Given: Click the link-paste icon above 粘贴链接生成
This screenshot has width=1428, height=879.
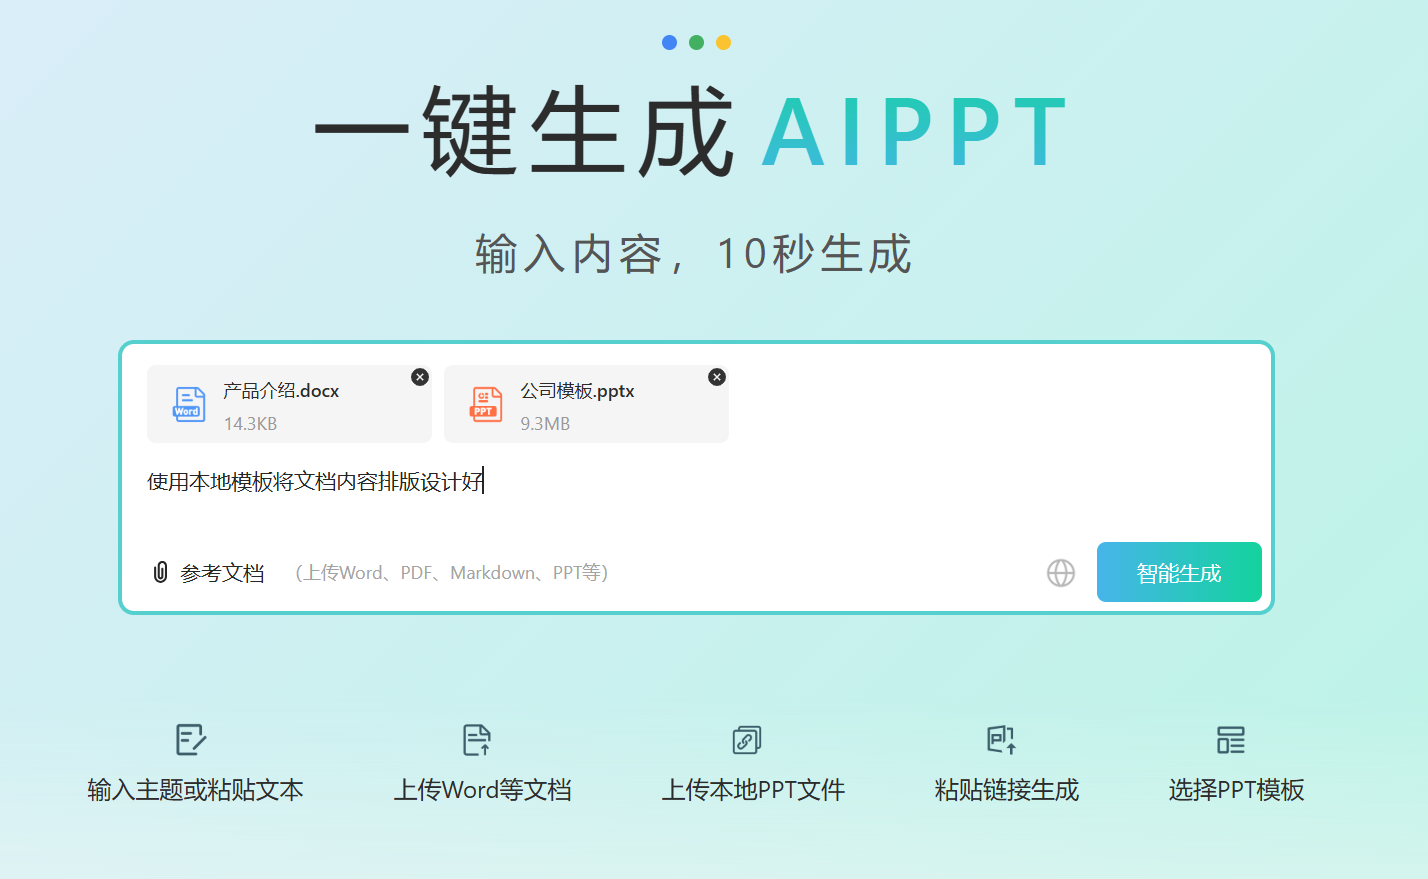Looking at the screenshot, I should click(1002, 740).
